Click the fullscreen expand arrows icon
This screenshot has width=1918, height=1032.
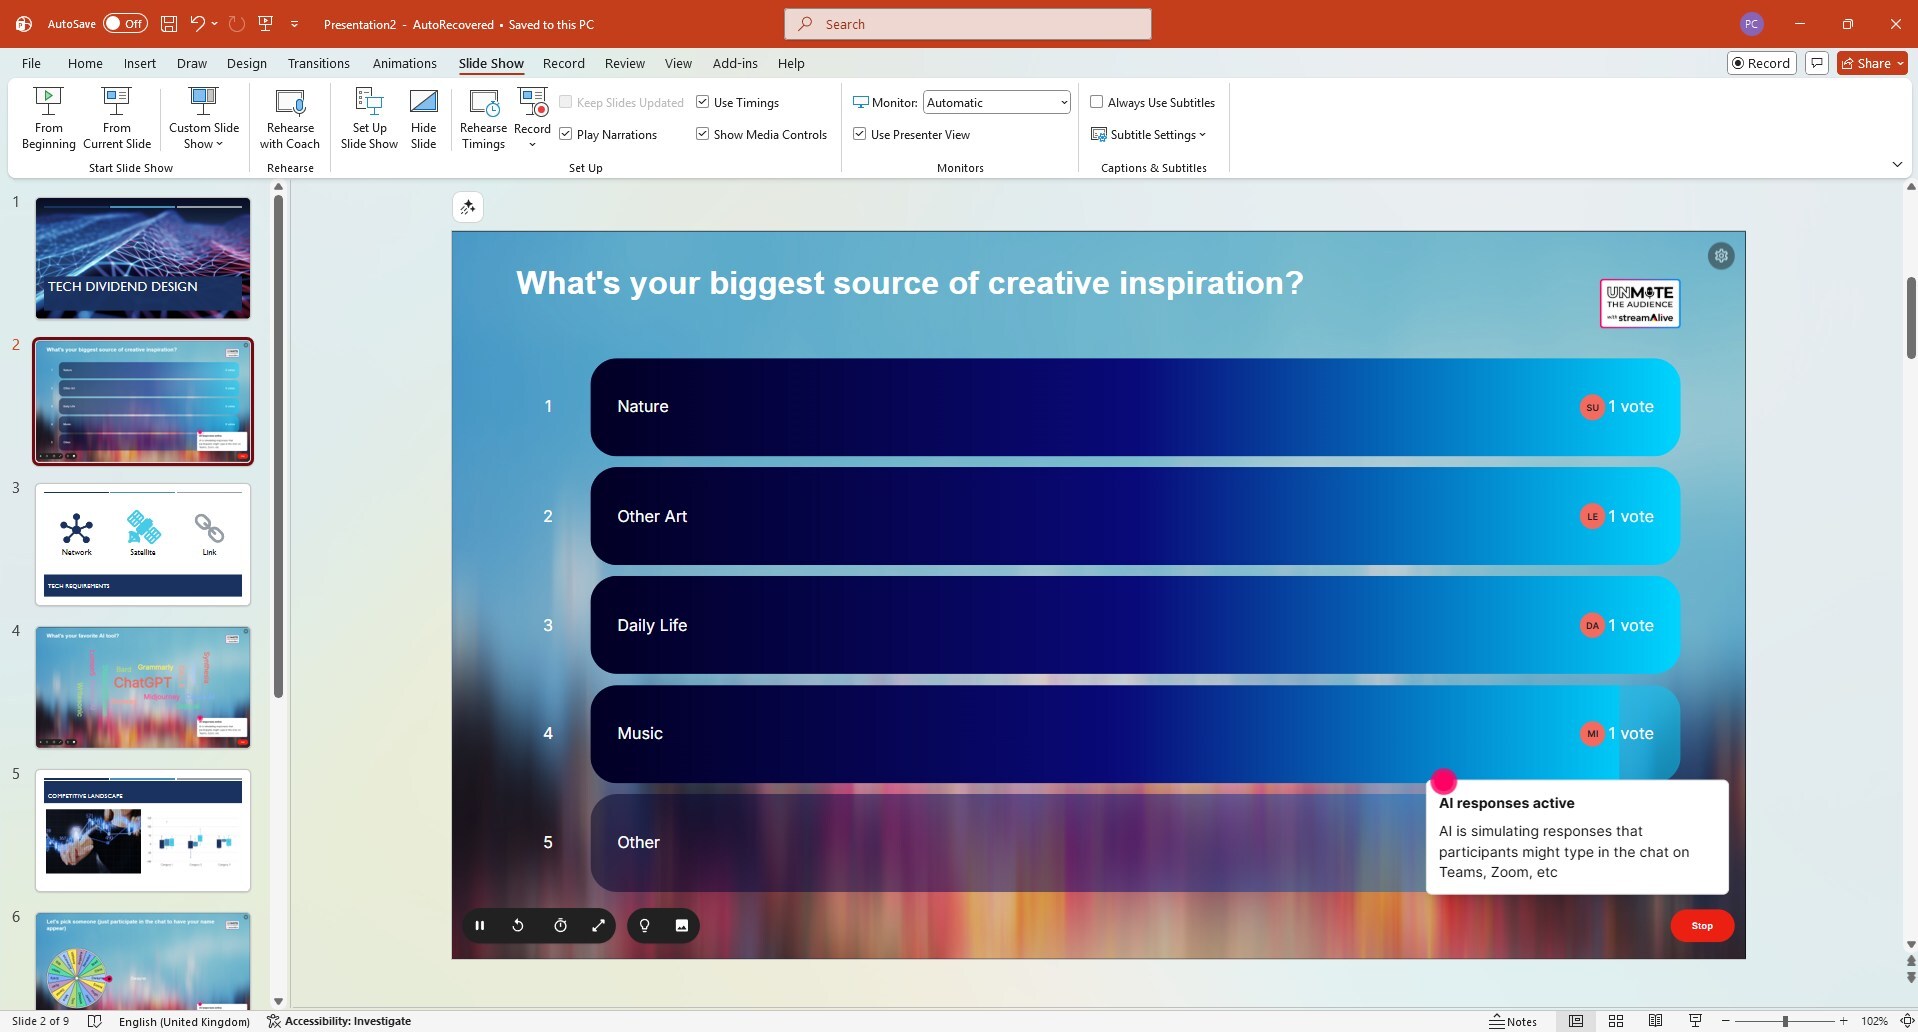[x=598, y=926]
